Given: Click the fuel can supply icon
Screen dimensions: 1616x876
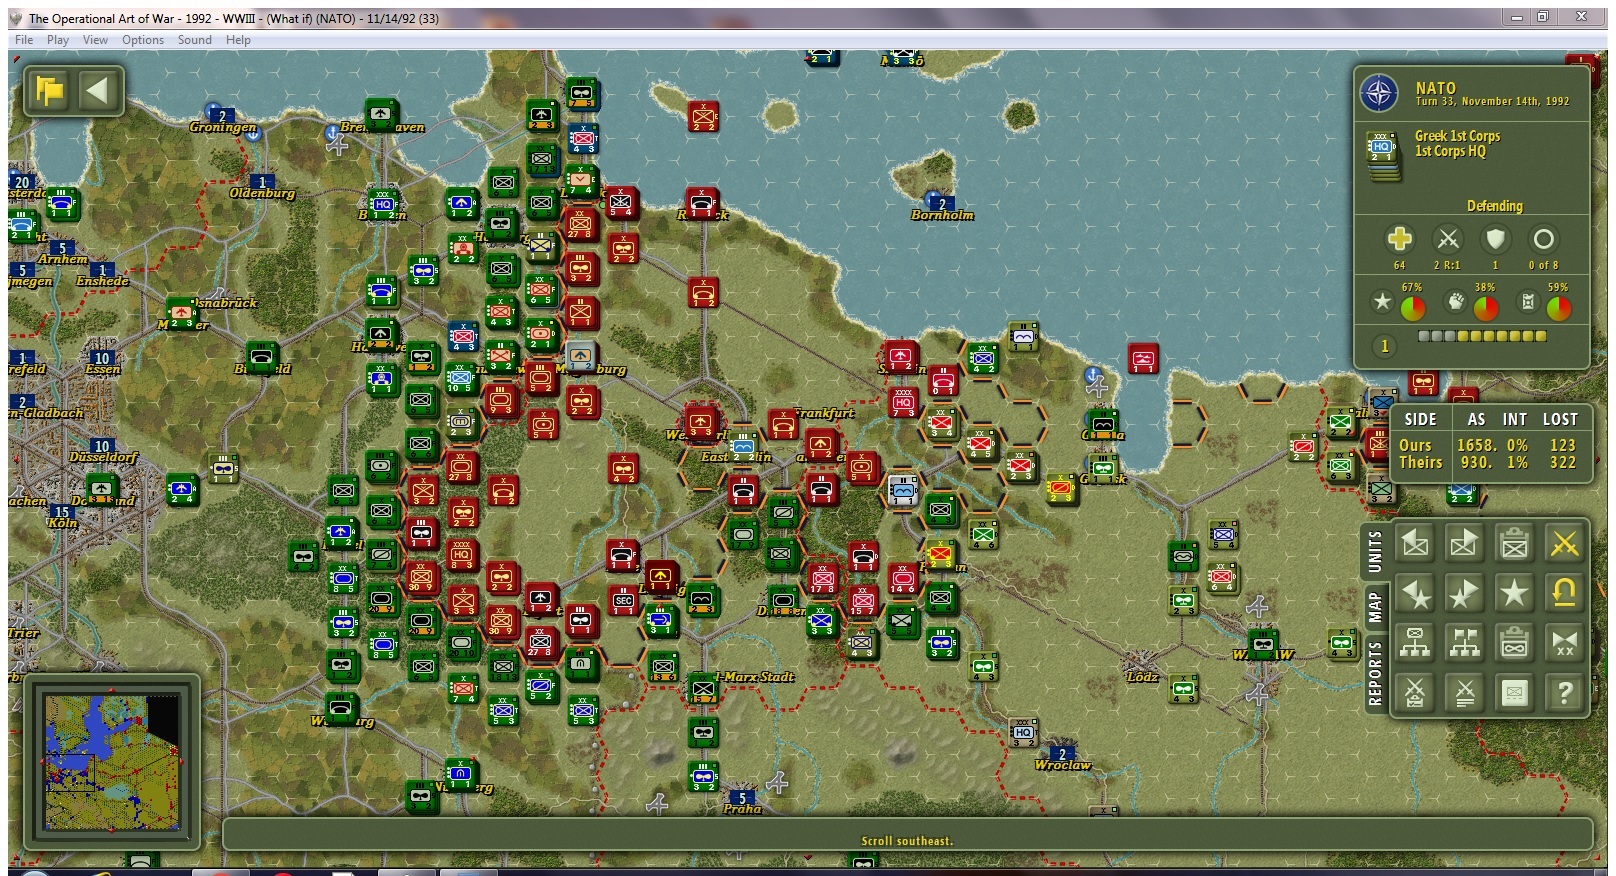Looking at the screenshot, I should click(1528, 301).
